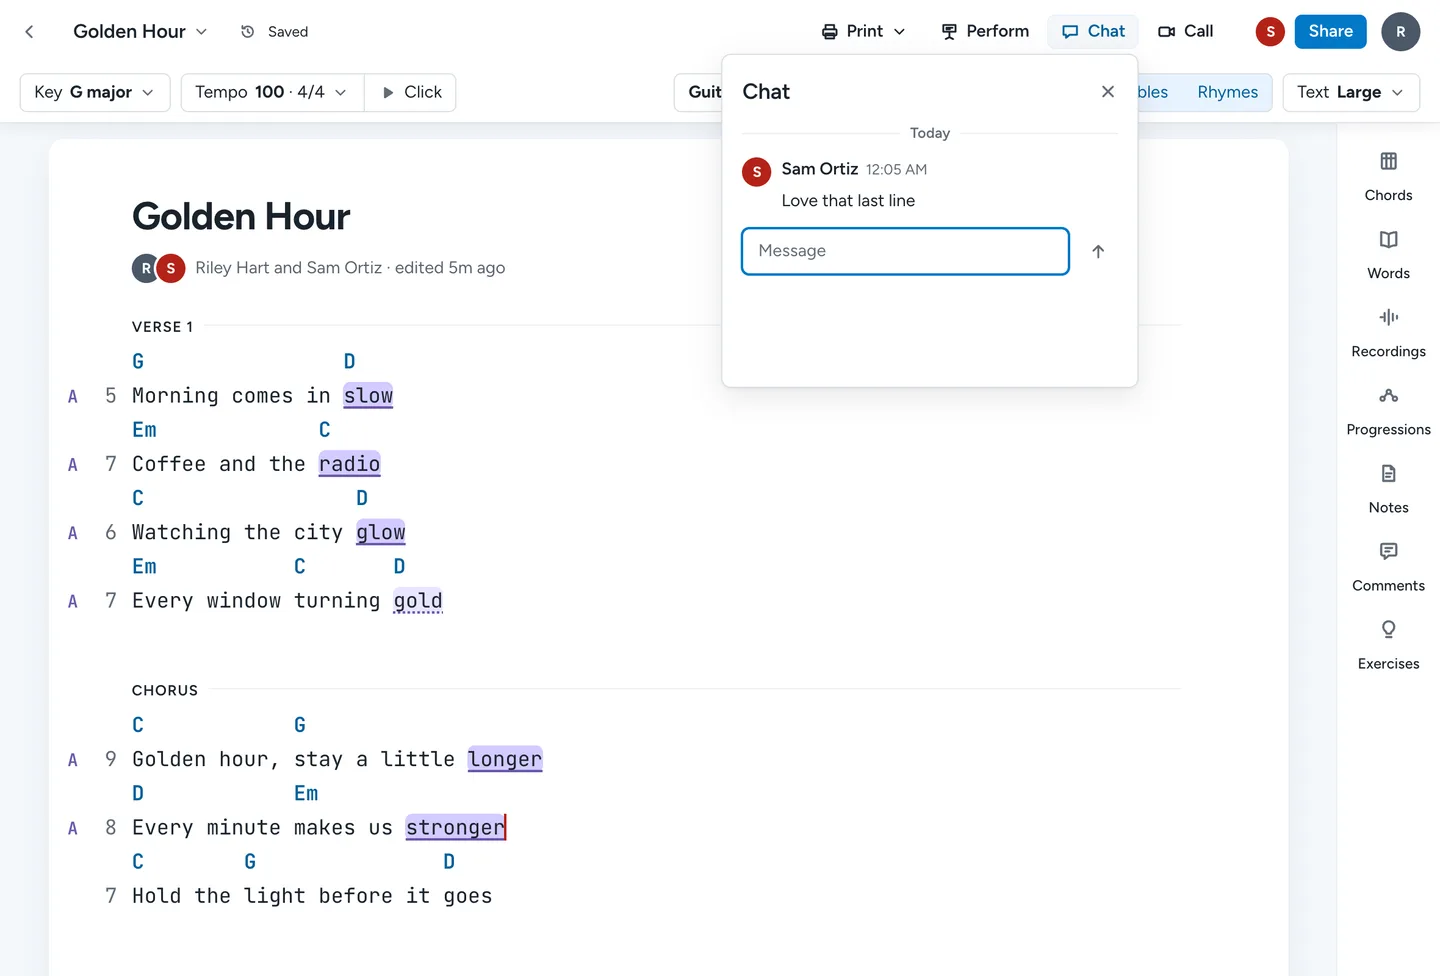View the Saved history status
Screen dimensions: 1440x976
(275, 32)
